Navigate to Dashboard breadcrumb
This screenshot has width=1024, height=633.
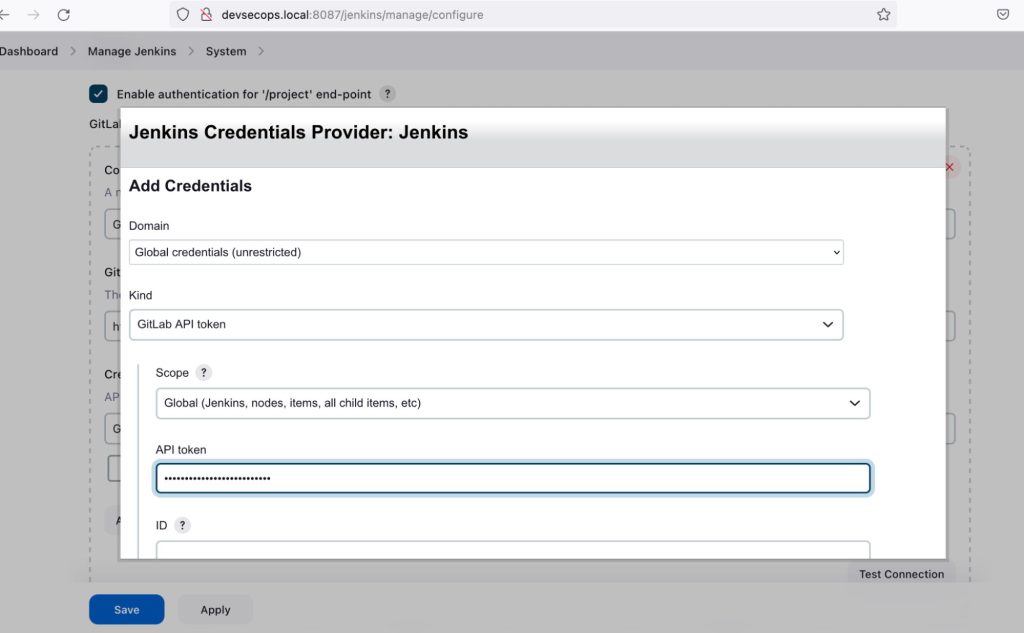(x=29, y=50)
